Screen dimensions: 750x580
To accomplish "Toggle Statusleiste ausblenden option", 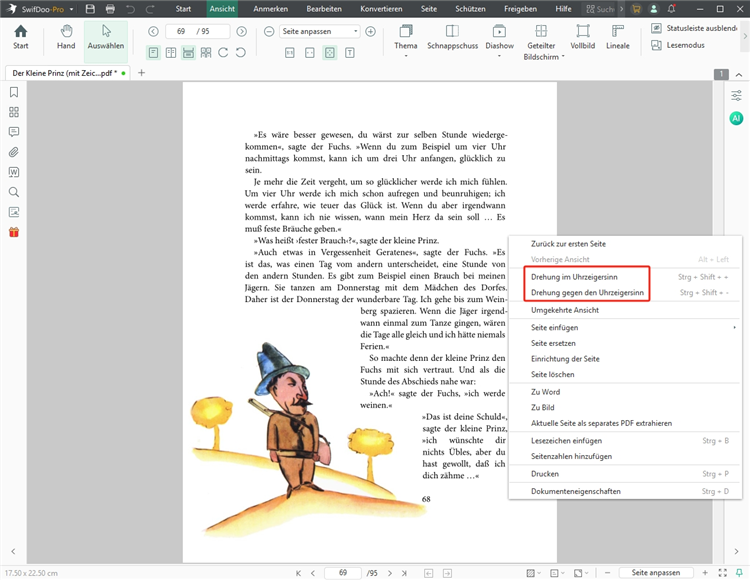I will (694, 28).
